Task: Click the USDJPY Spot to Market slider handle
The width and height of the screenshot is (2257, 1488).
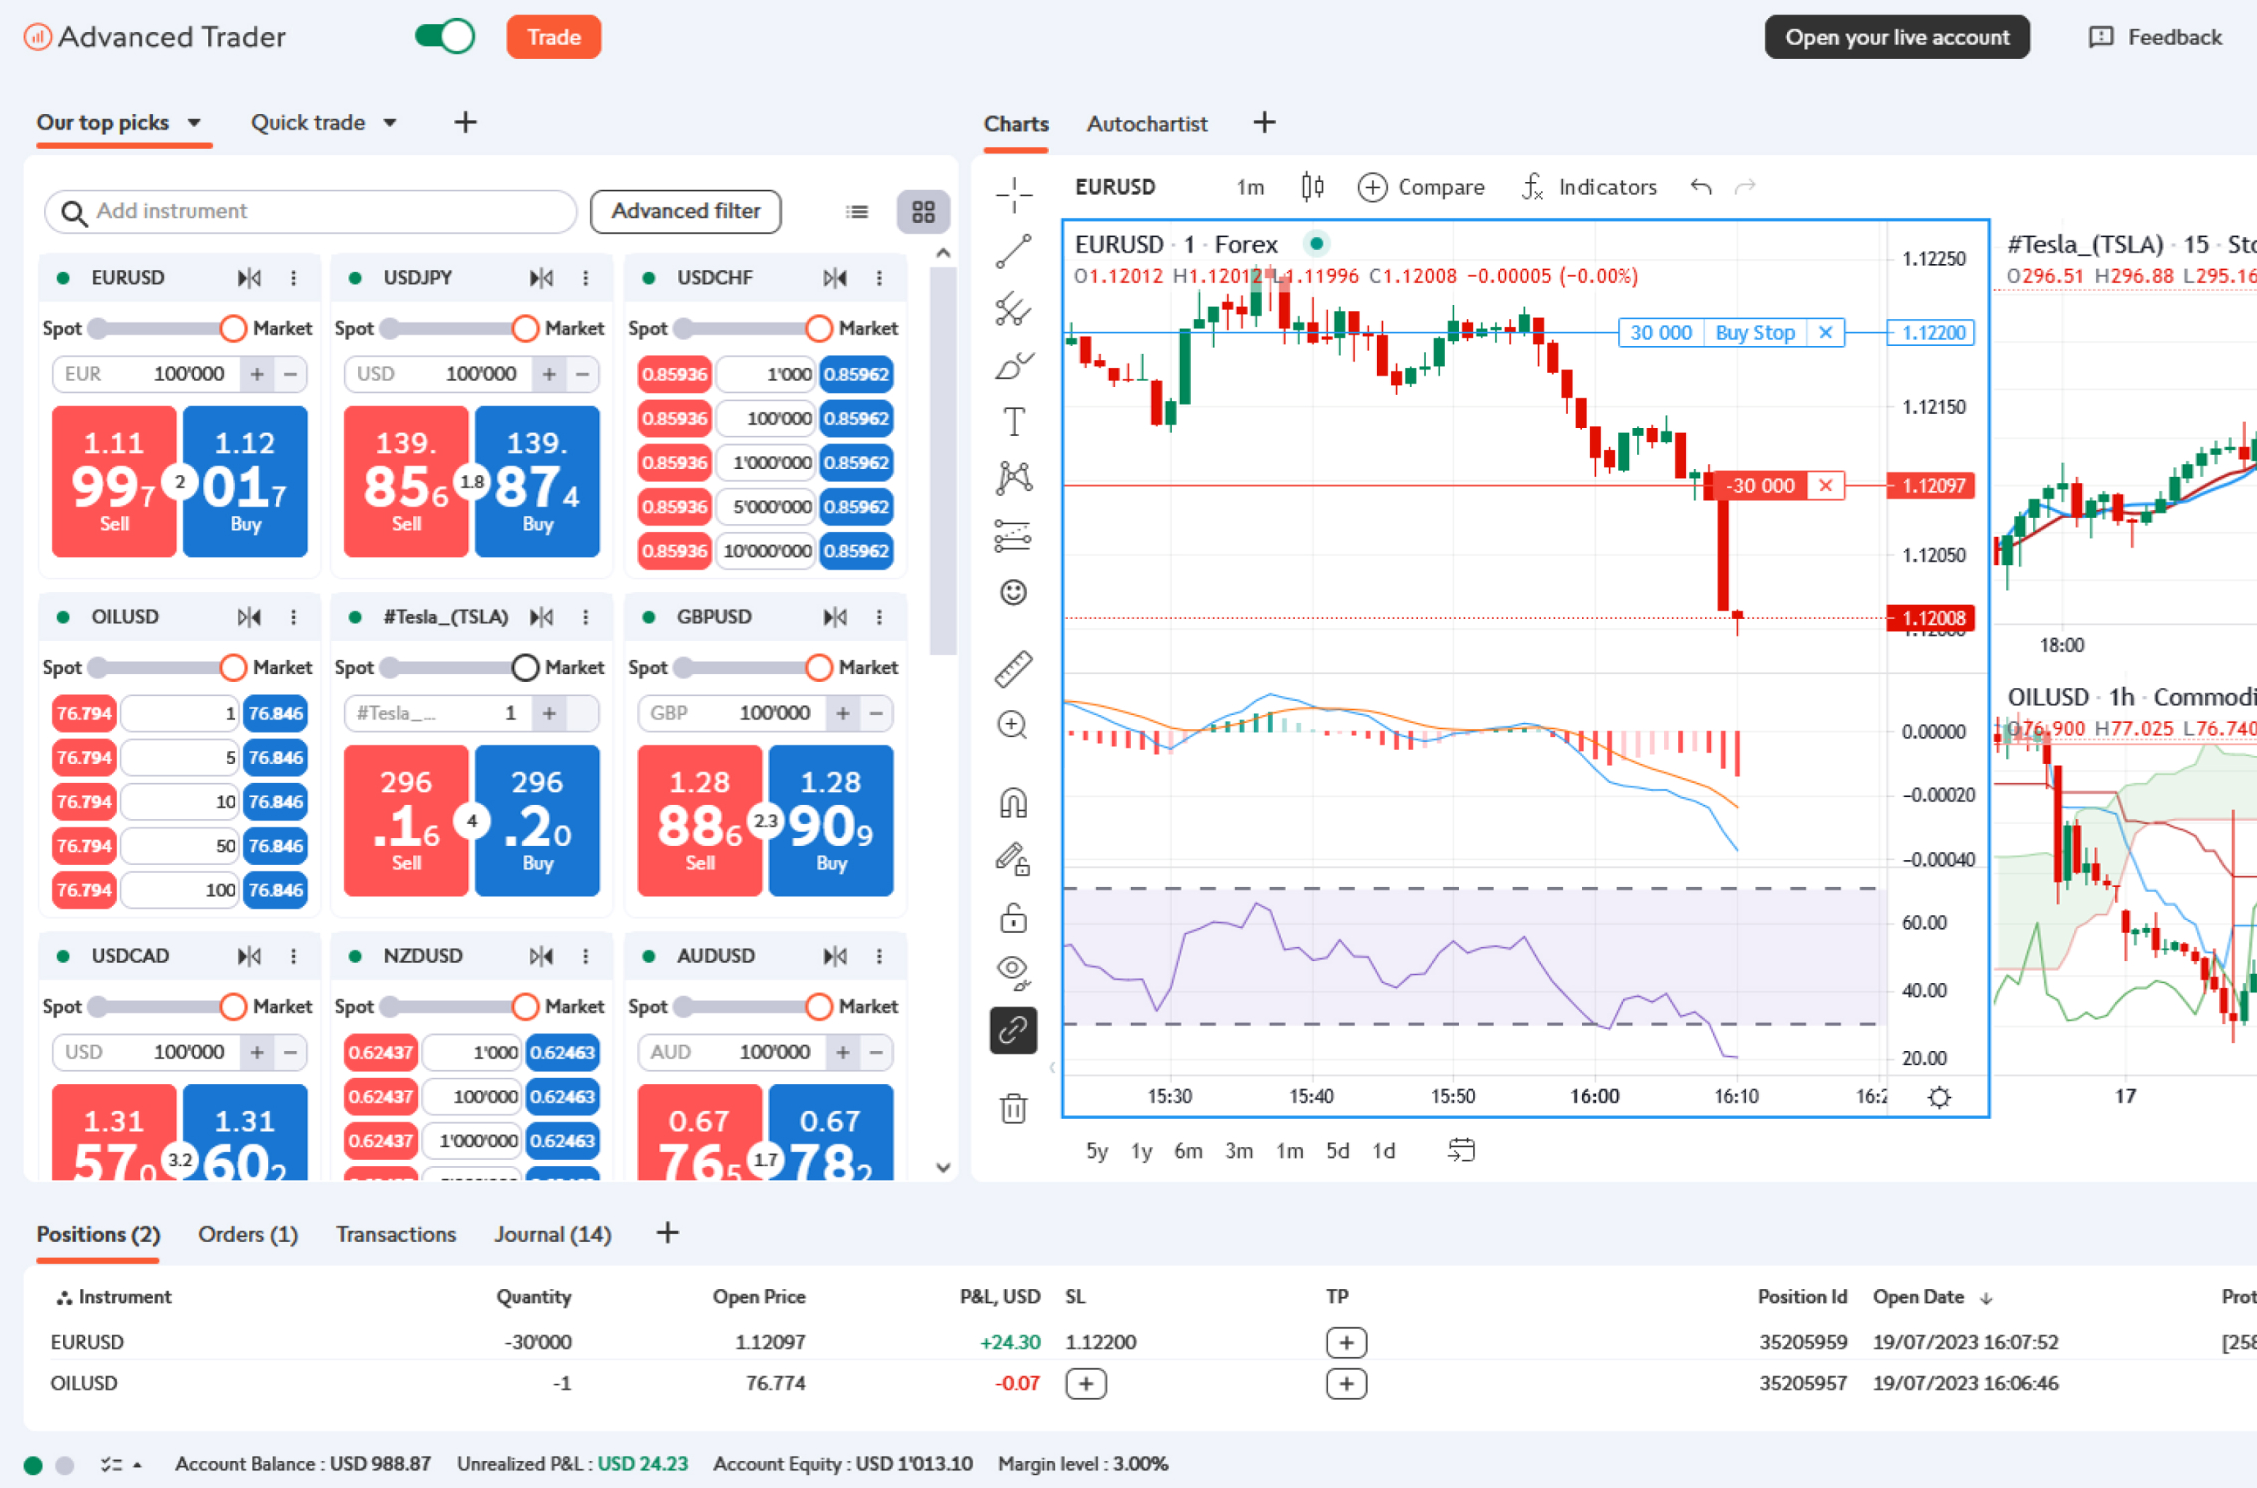Action: [525, 328]
